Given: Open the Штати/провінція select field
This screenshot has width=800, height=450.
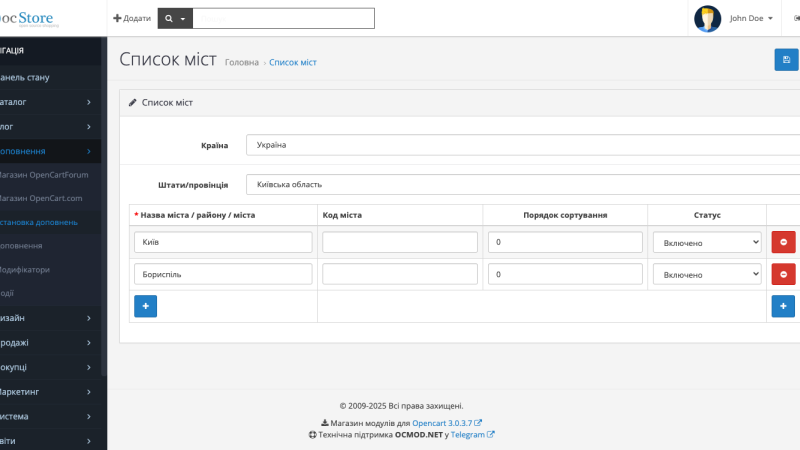Looking at the screenshot, I should pos(523,185).
